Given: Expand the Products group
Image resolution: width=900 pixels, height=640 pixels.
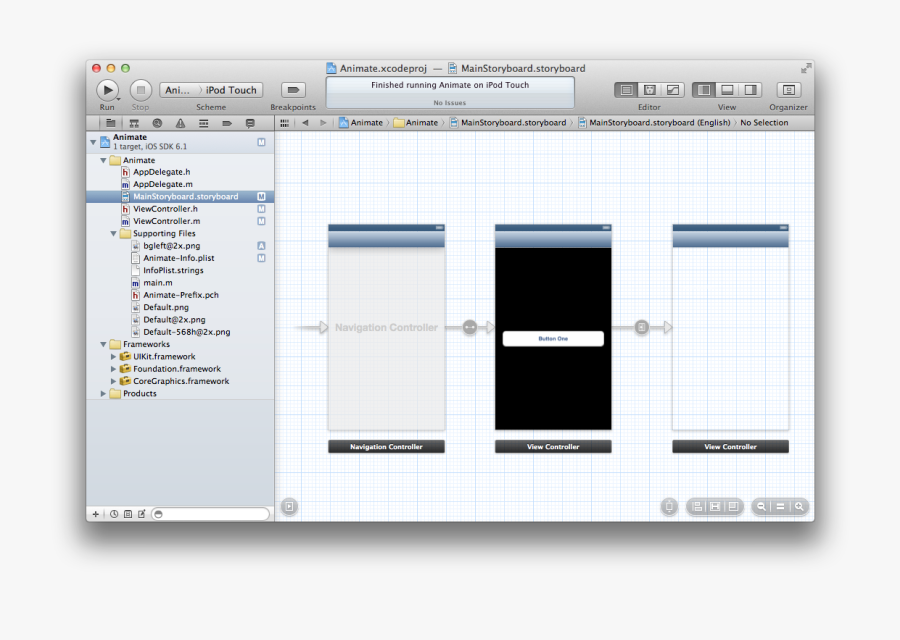Looking at the screenshot, I should tap(102, 393).
